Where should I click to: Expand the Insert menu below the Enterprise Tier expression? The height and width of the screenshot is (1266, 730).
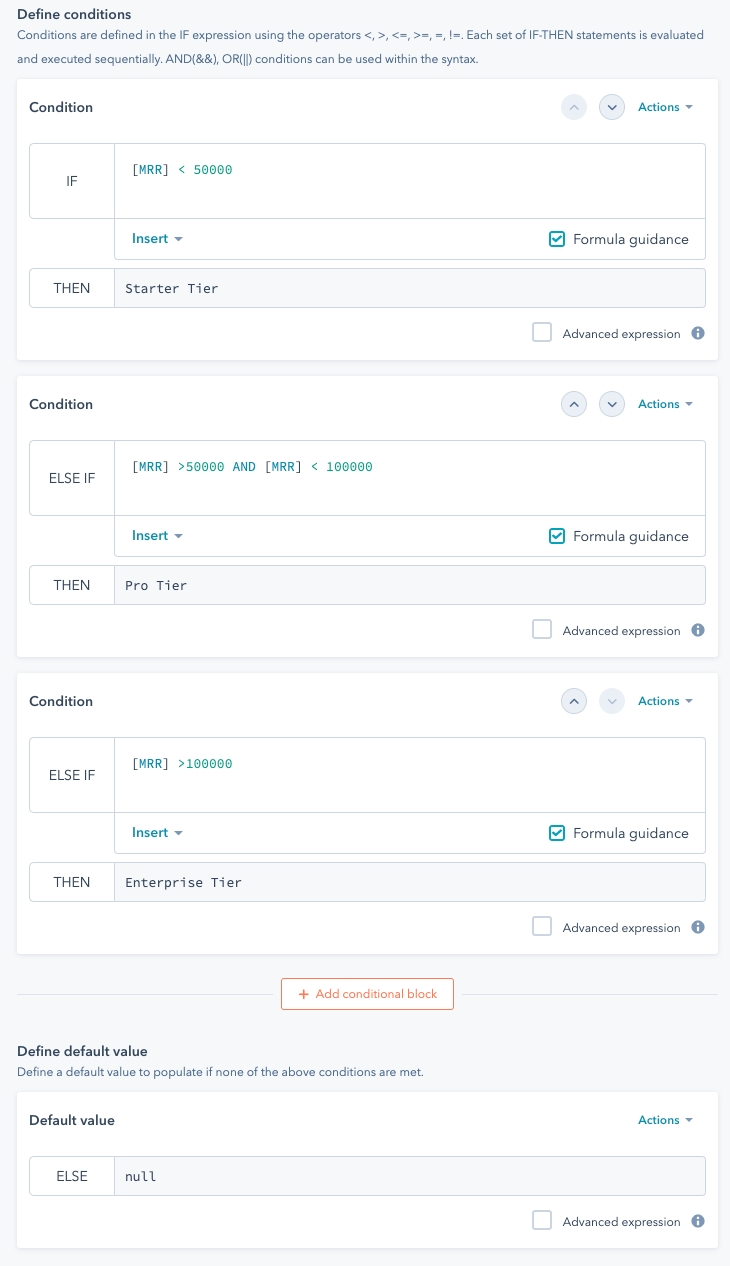150,832
